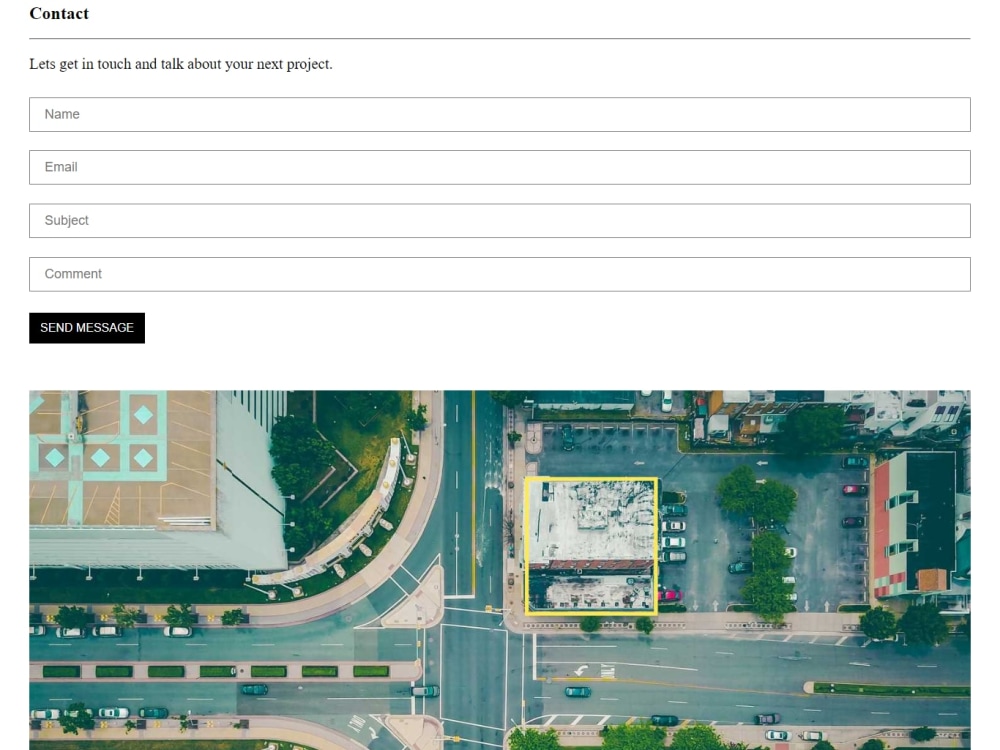The width and height of the screenshot is (1000, 750).
Task: Click the Contact heading text
Action: (59, 13)
